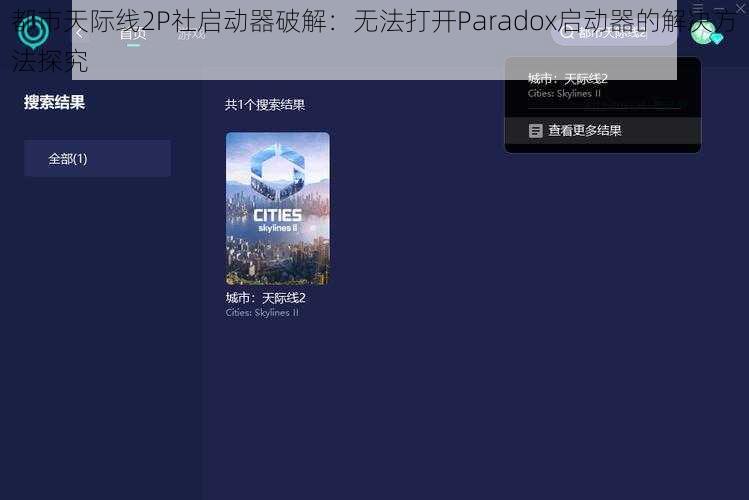Switch to the 首页 tab
Screen dimensions: 749x500
coord(133,34)
